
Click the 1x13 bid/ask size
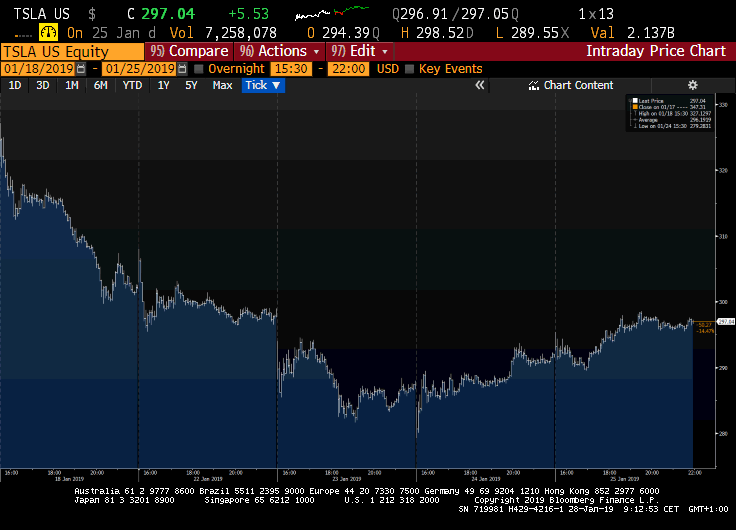point(596,14)
